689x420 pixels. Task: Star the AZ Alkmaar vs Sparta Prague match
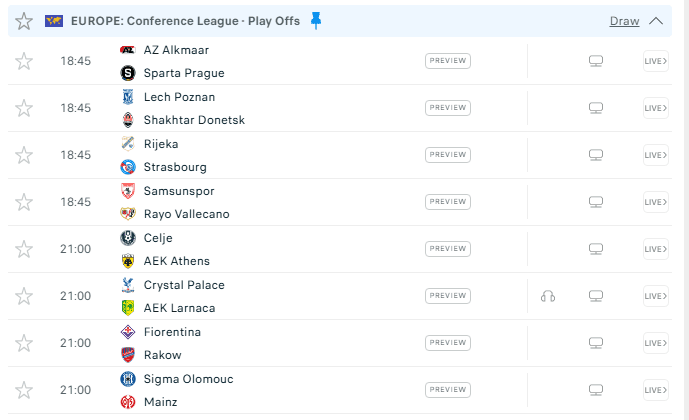(24, 61)
